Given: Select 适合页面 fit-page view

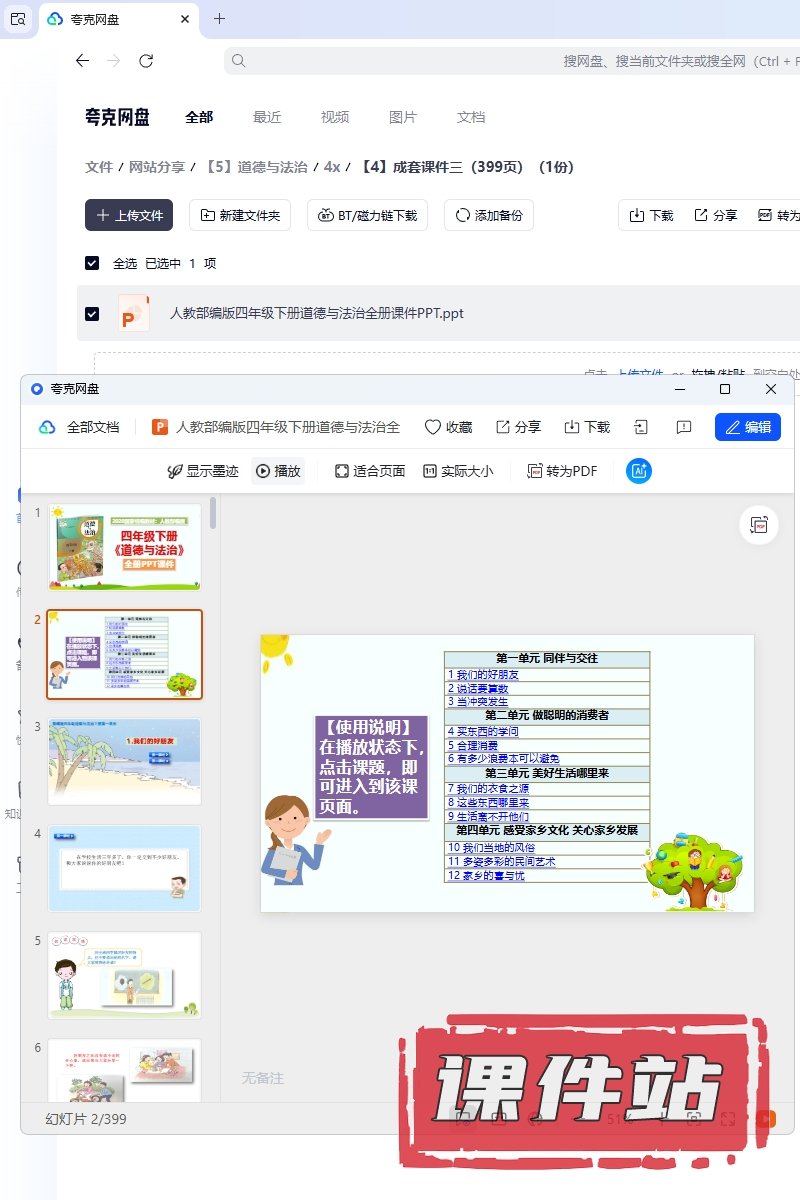Looking at the screenshot, I should (x=369, y=471).
